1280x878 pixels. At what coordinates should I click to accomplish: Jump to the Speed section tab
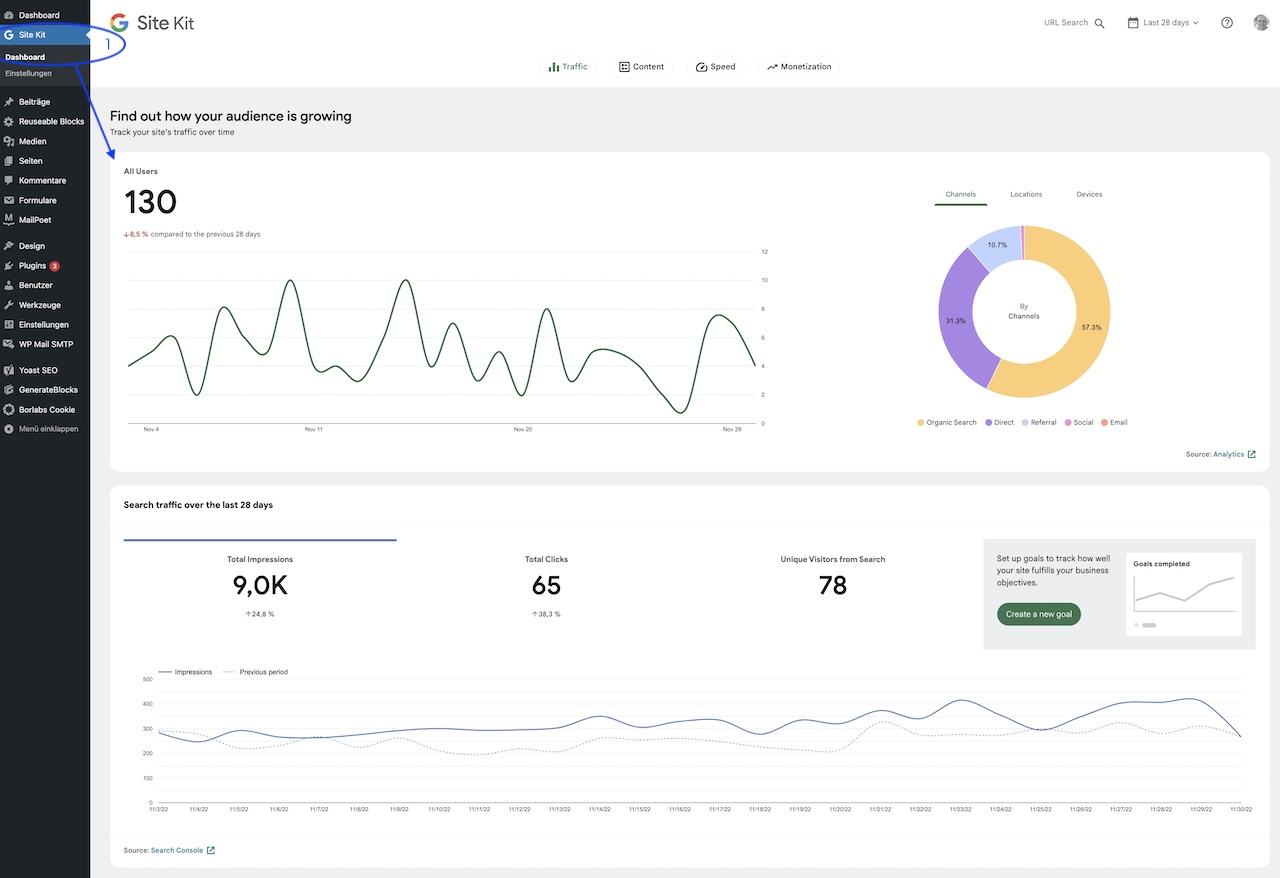coord(715,67)
